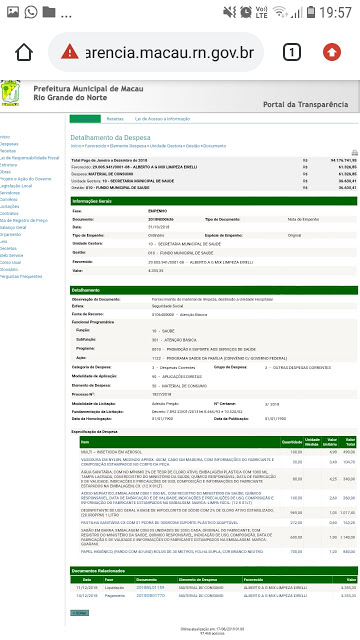The width and height of the screenshot is (360, 640).
Task: Open related document 2018OB01770
Action: (x=151, y=596)
